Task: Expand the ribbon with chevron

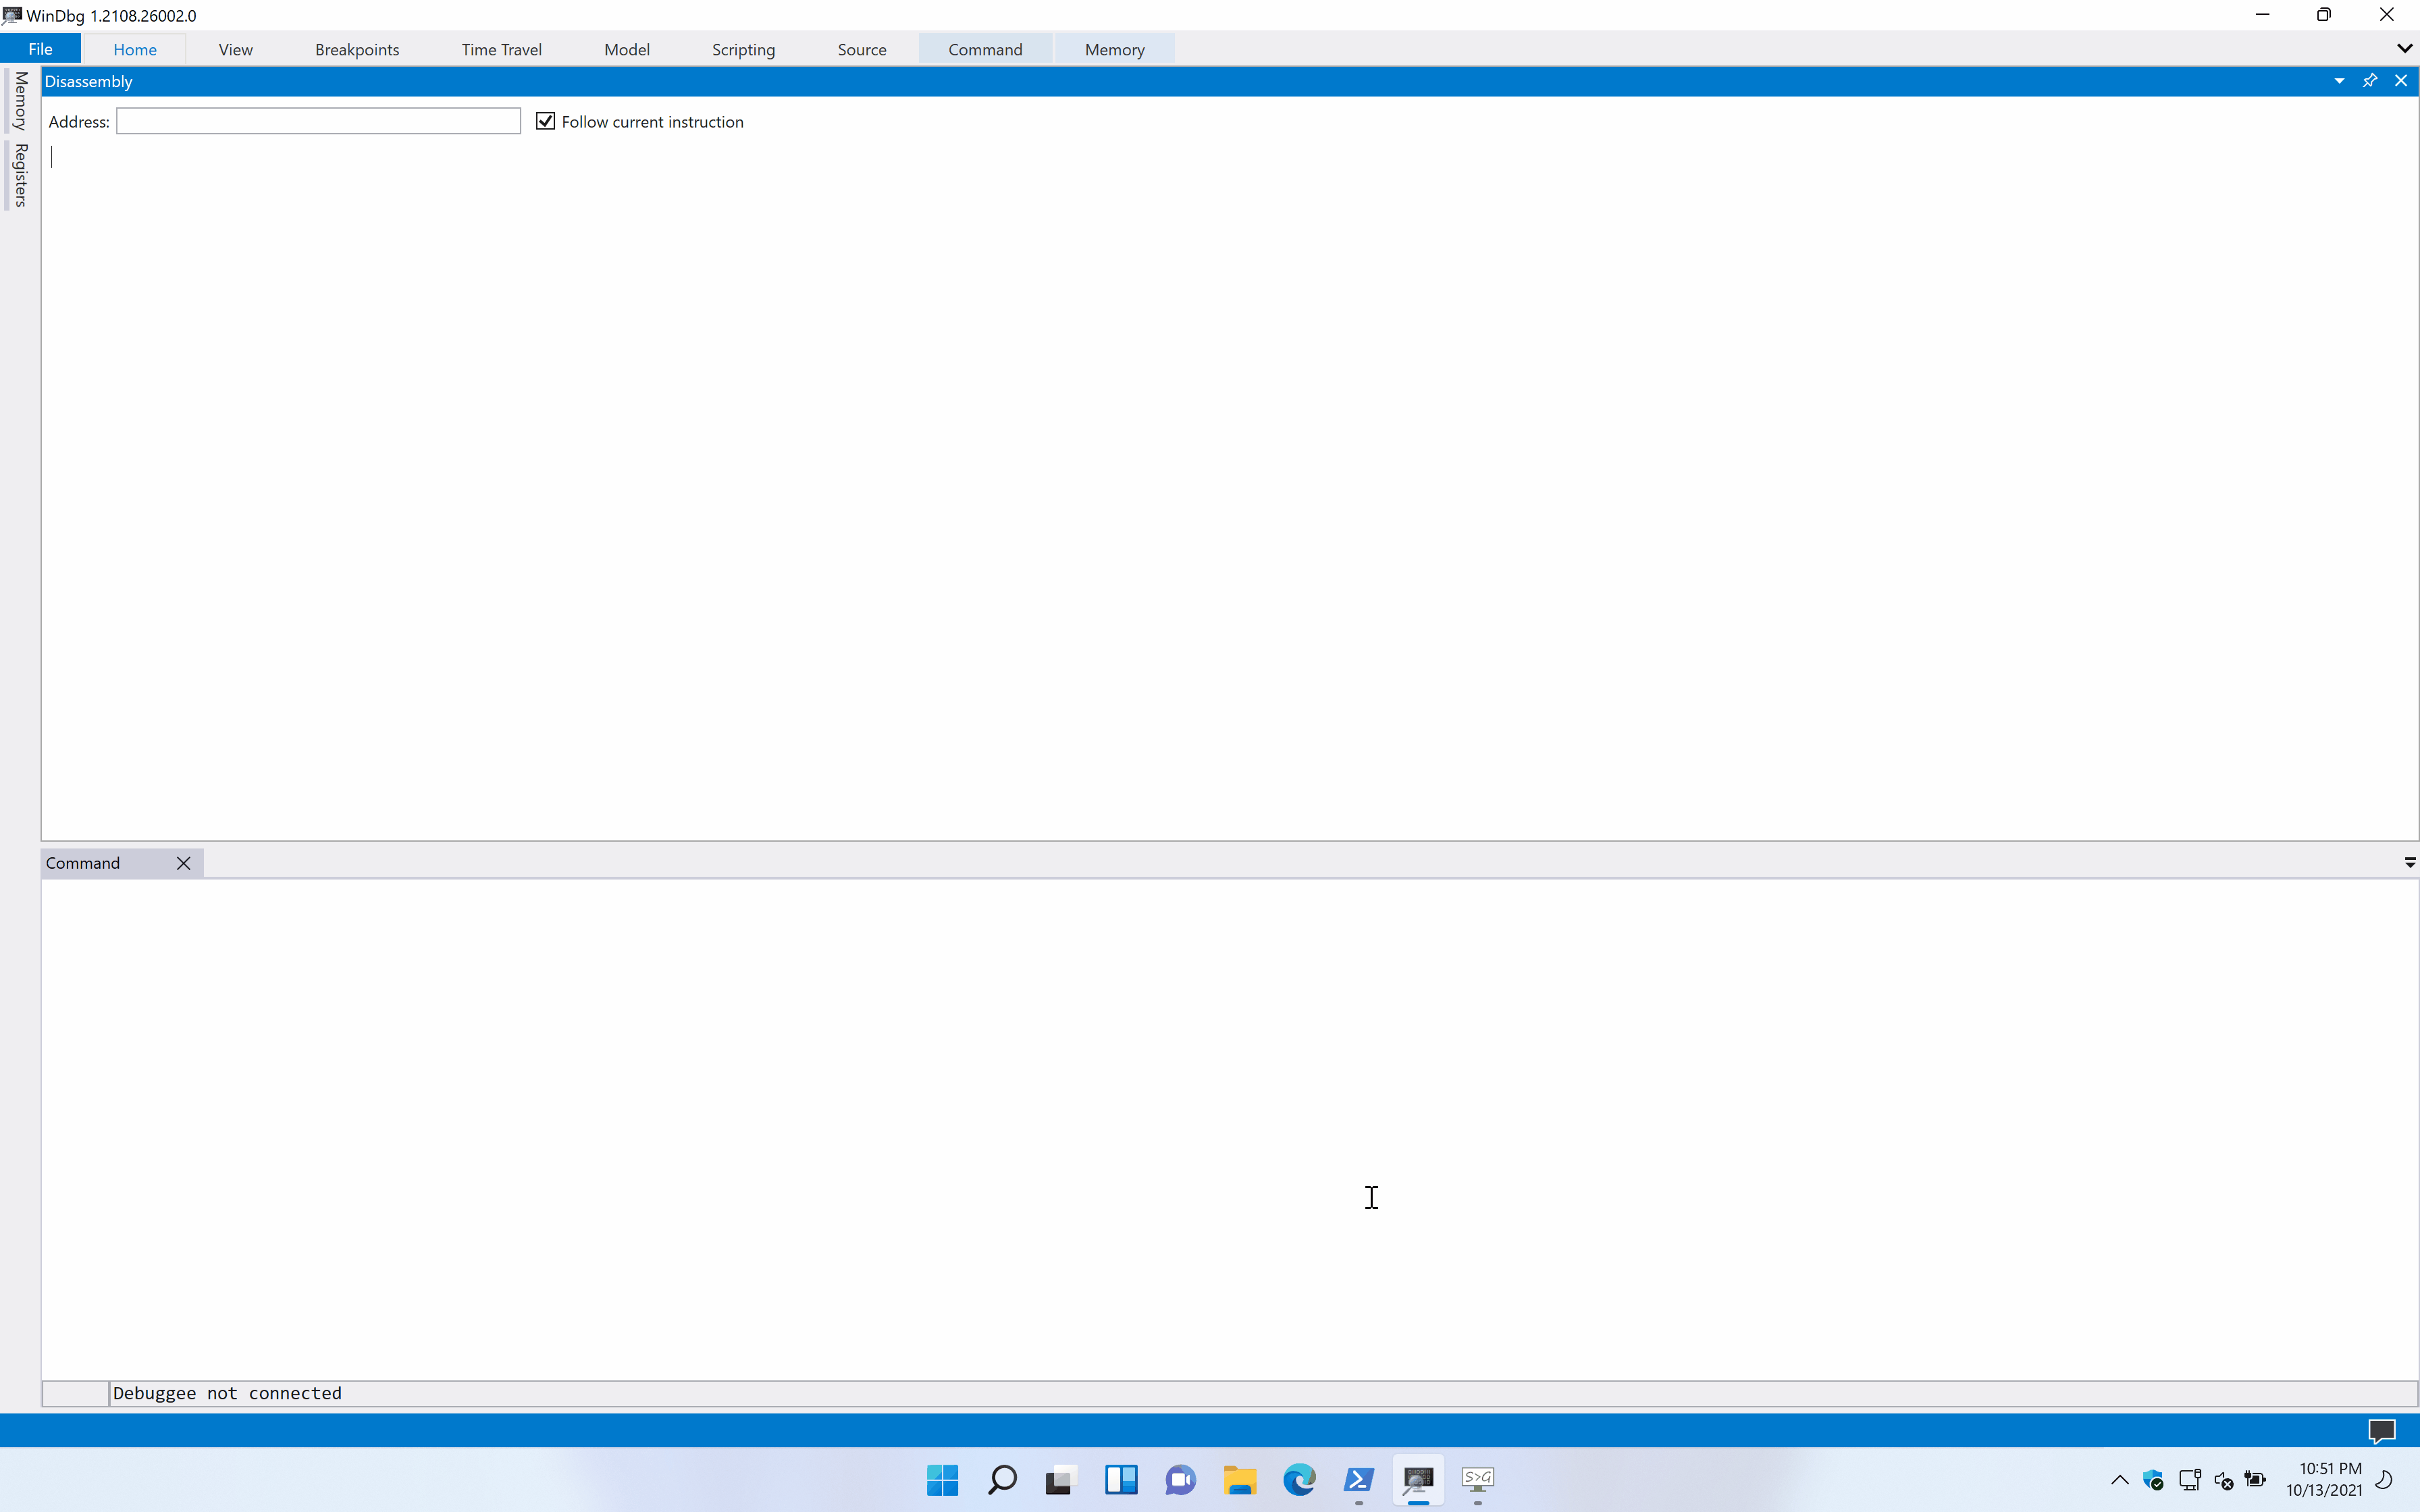Action: point(2404,49)
